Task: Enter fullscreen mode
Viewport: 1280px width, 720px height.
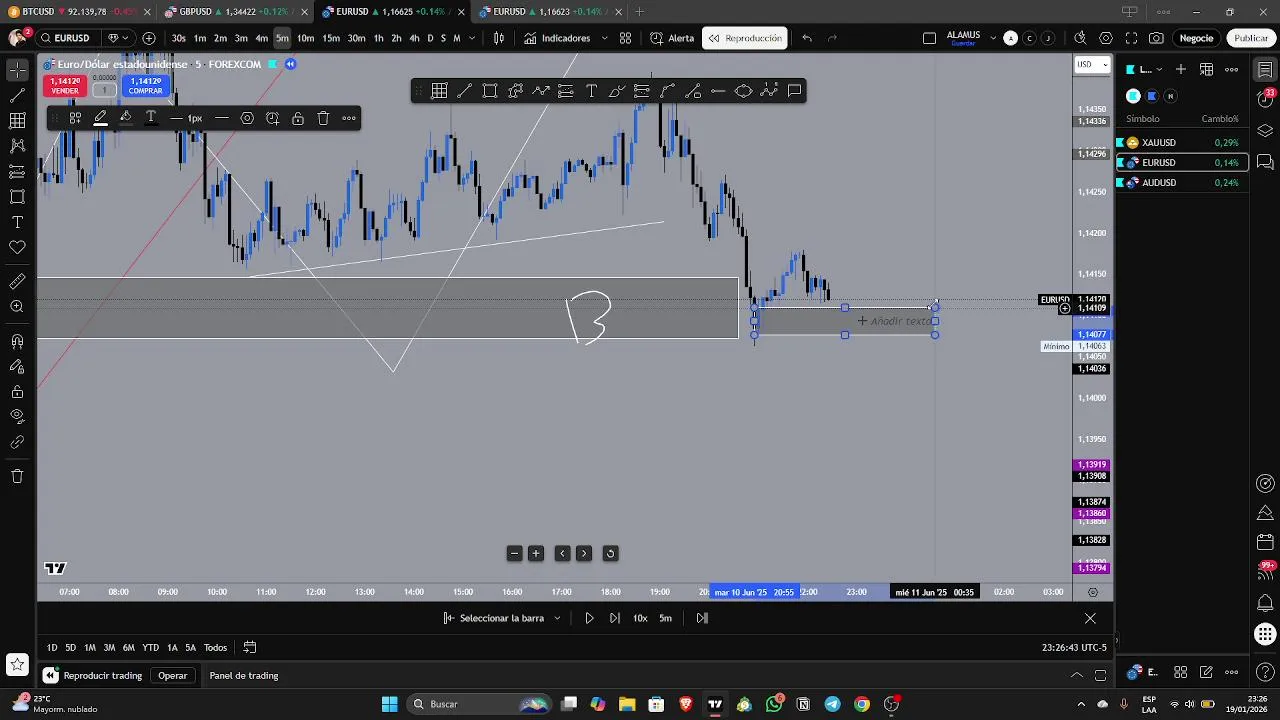Action: point(1131,38)
